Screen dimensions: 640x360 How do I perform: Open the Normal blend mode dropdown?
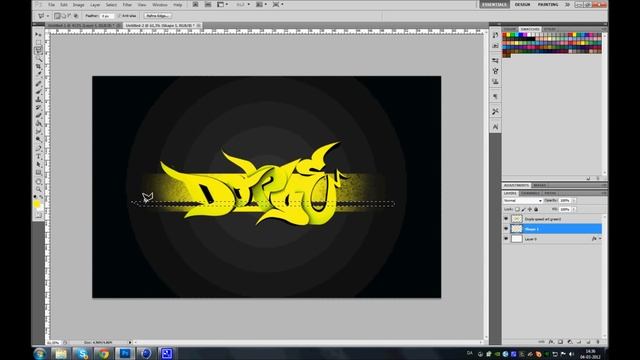[523, 200]
